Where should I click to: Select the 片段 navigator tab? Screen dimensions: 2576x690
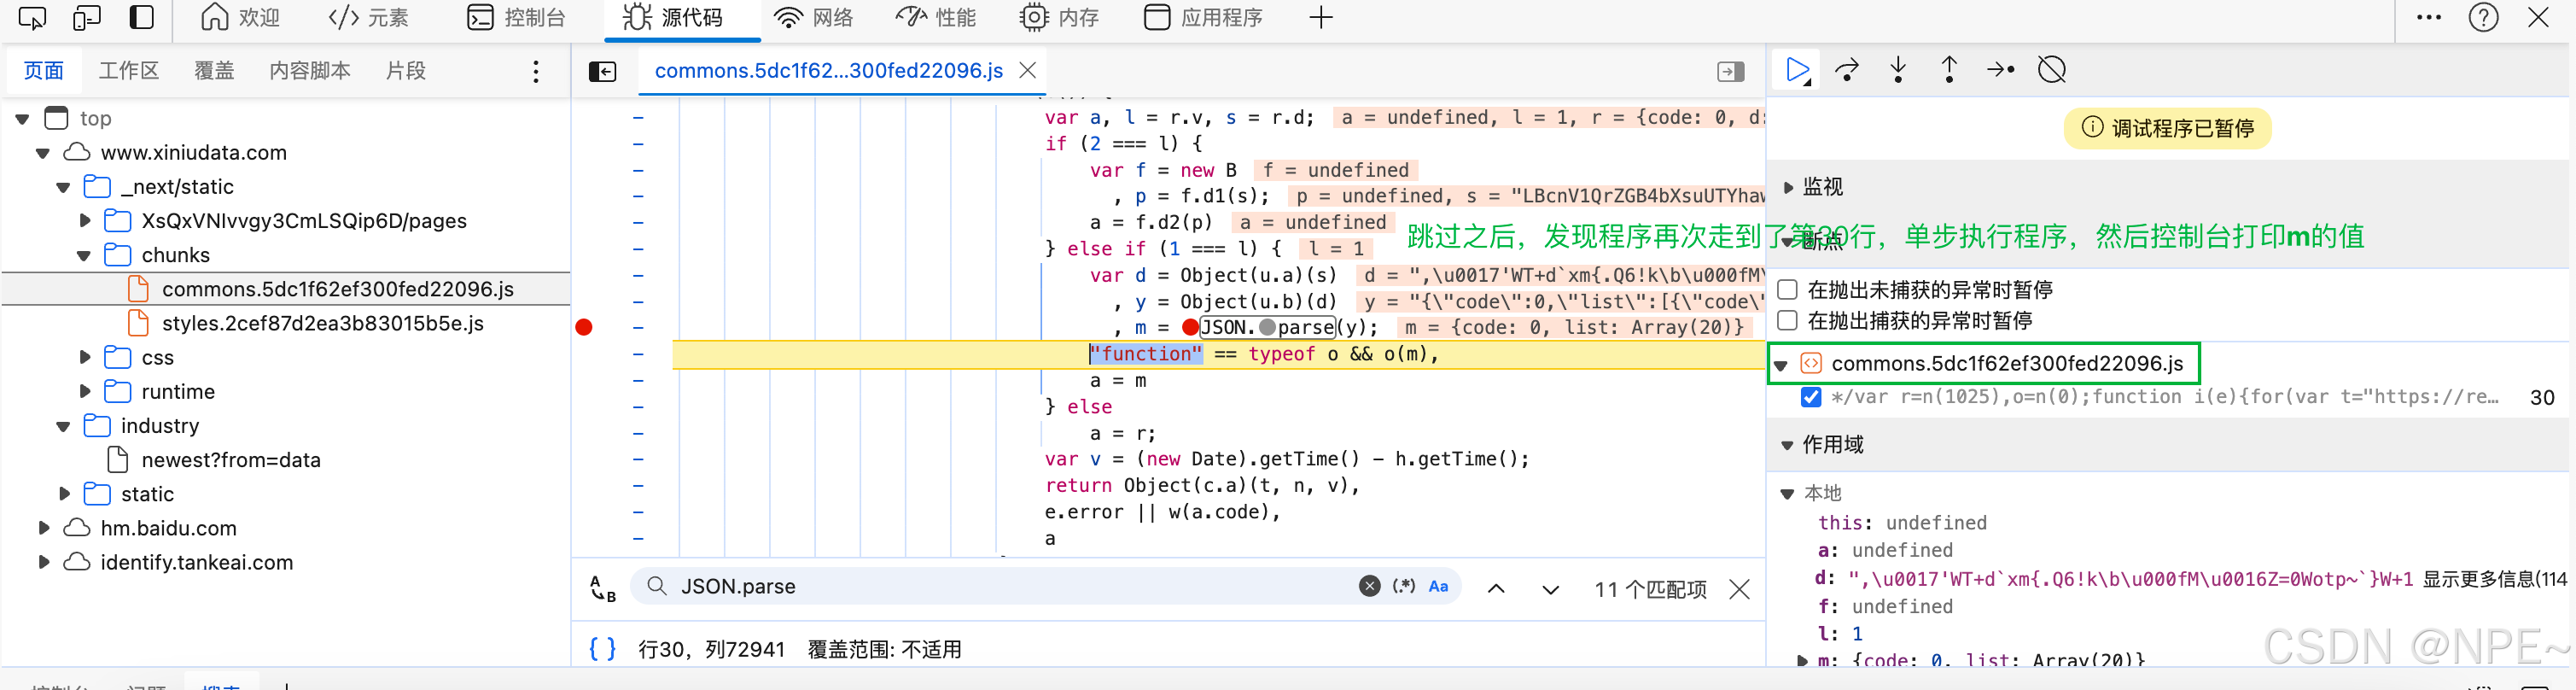click(406, 71)
